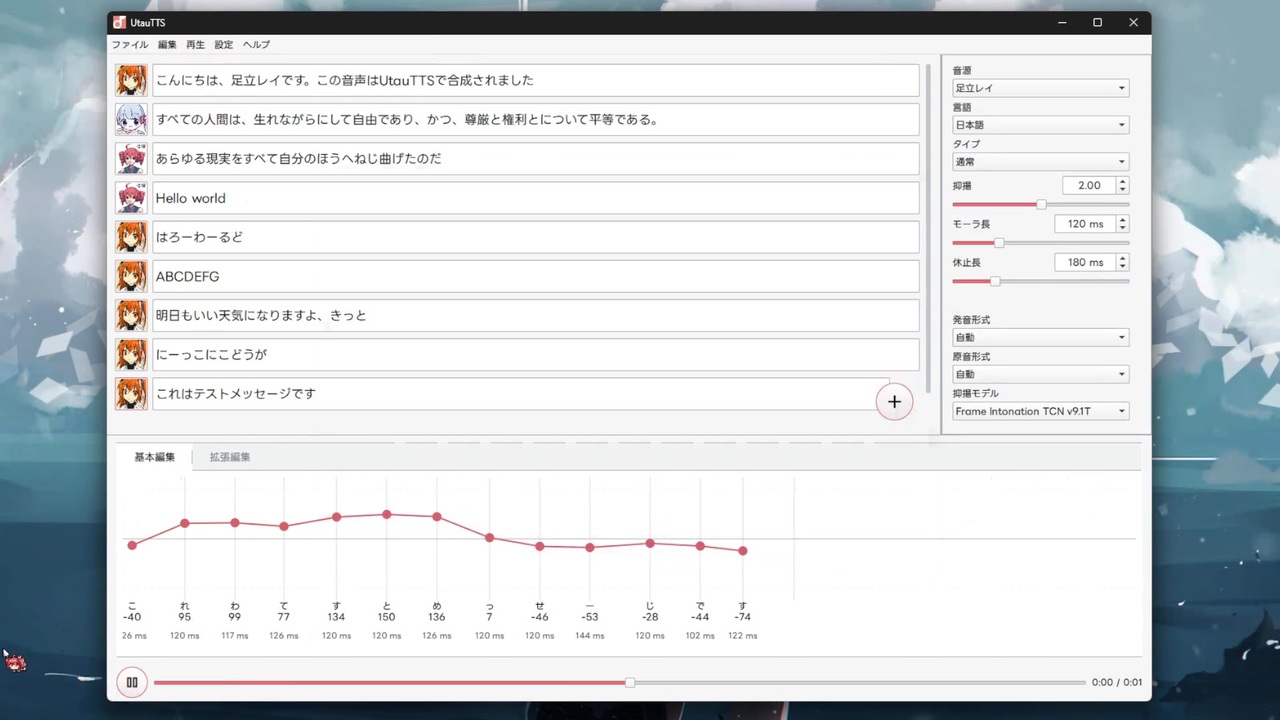Click the avatar icon beside the こんにちは line
Image resolution: width=1280 pixels, height=720 pixels.
[131, 80]
